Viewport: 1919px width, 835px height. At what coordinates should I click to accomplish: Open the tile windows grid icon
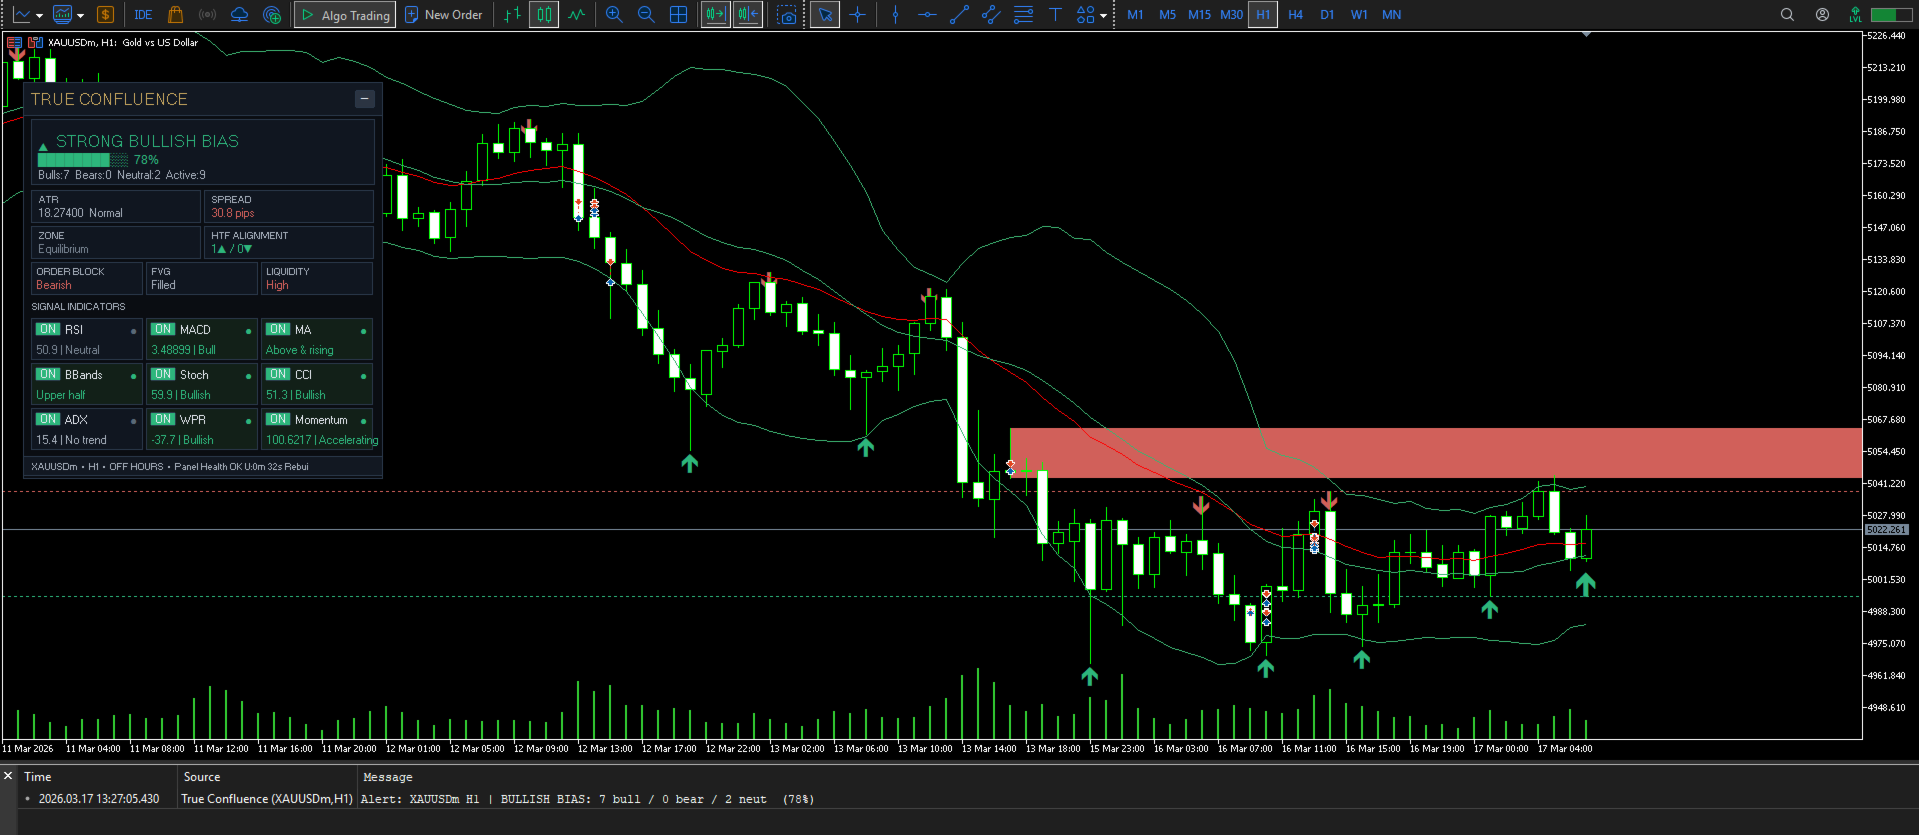(678, 15)
